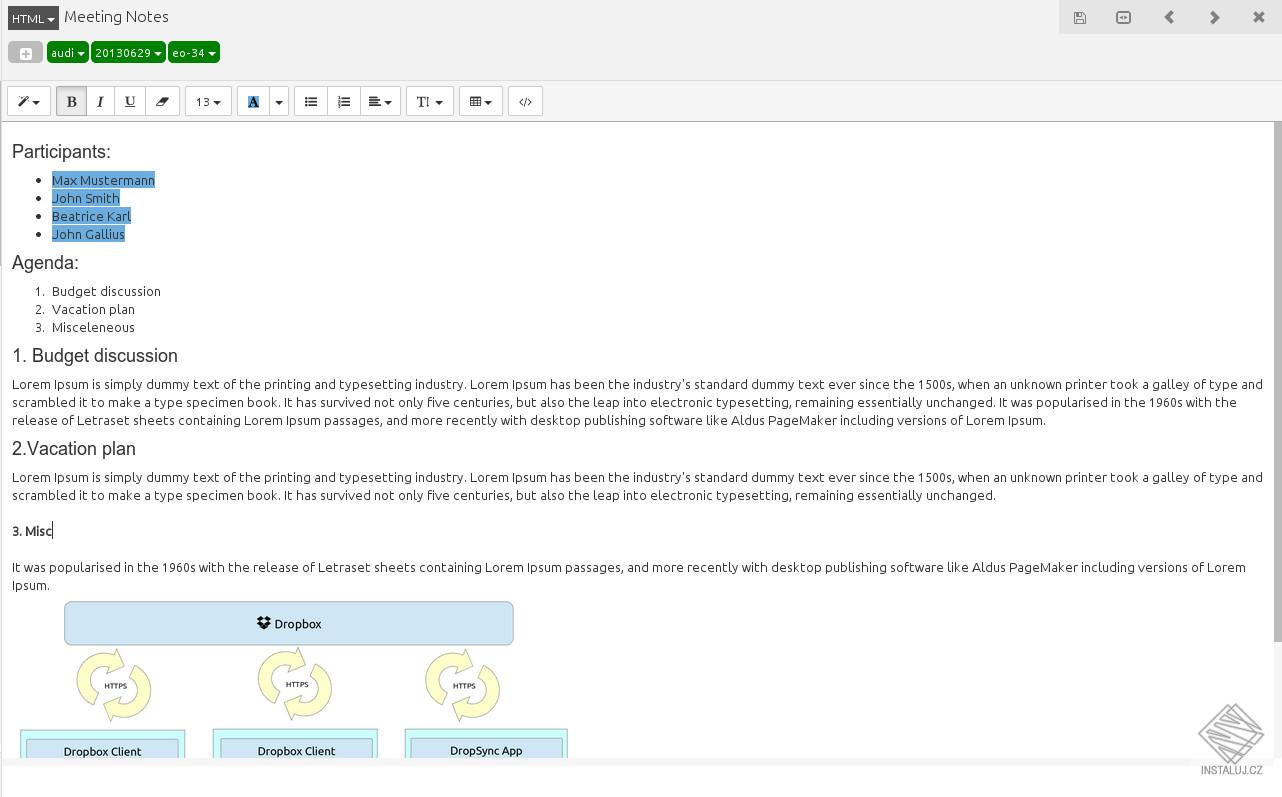Open the magic wand style dropdown
This screenshot has width=1282, height=797.
[29, 101]
